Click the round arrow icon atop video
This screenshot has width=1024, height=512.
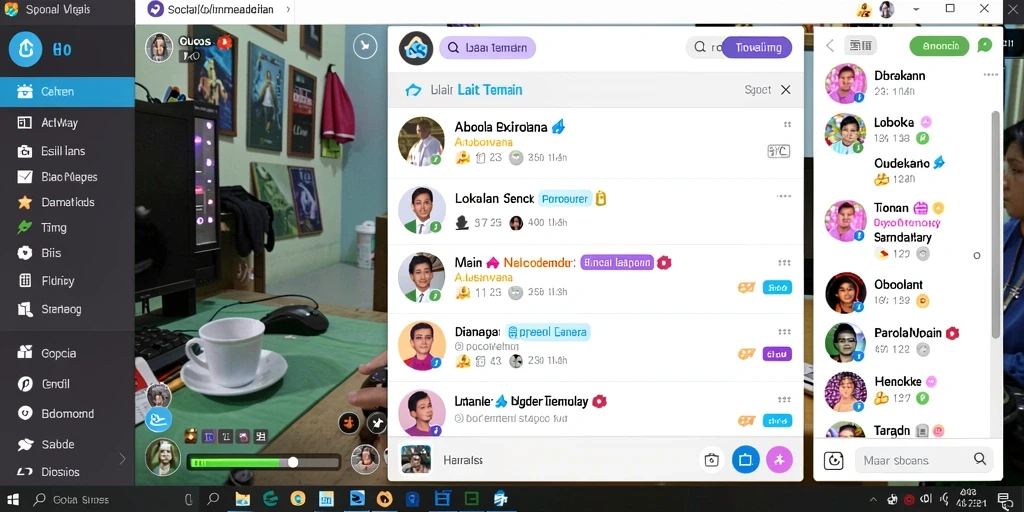(x=365, y=46)
